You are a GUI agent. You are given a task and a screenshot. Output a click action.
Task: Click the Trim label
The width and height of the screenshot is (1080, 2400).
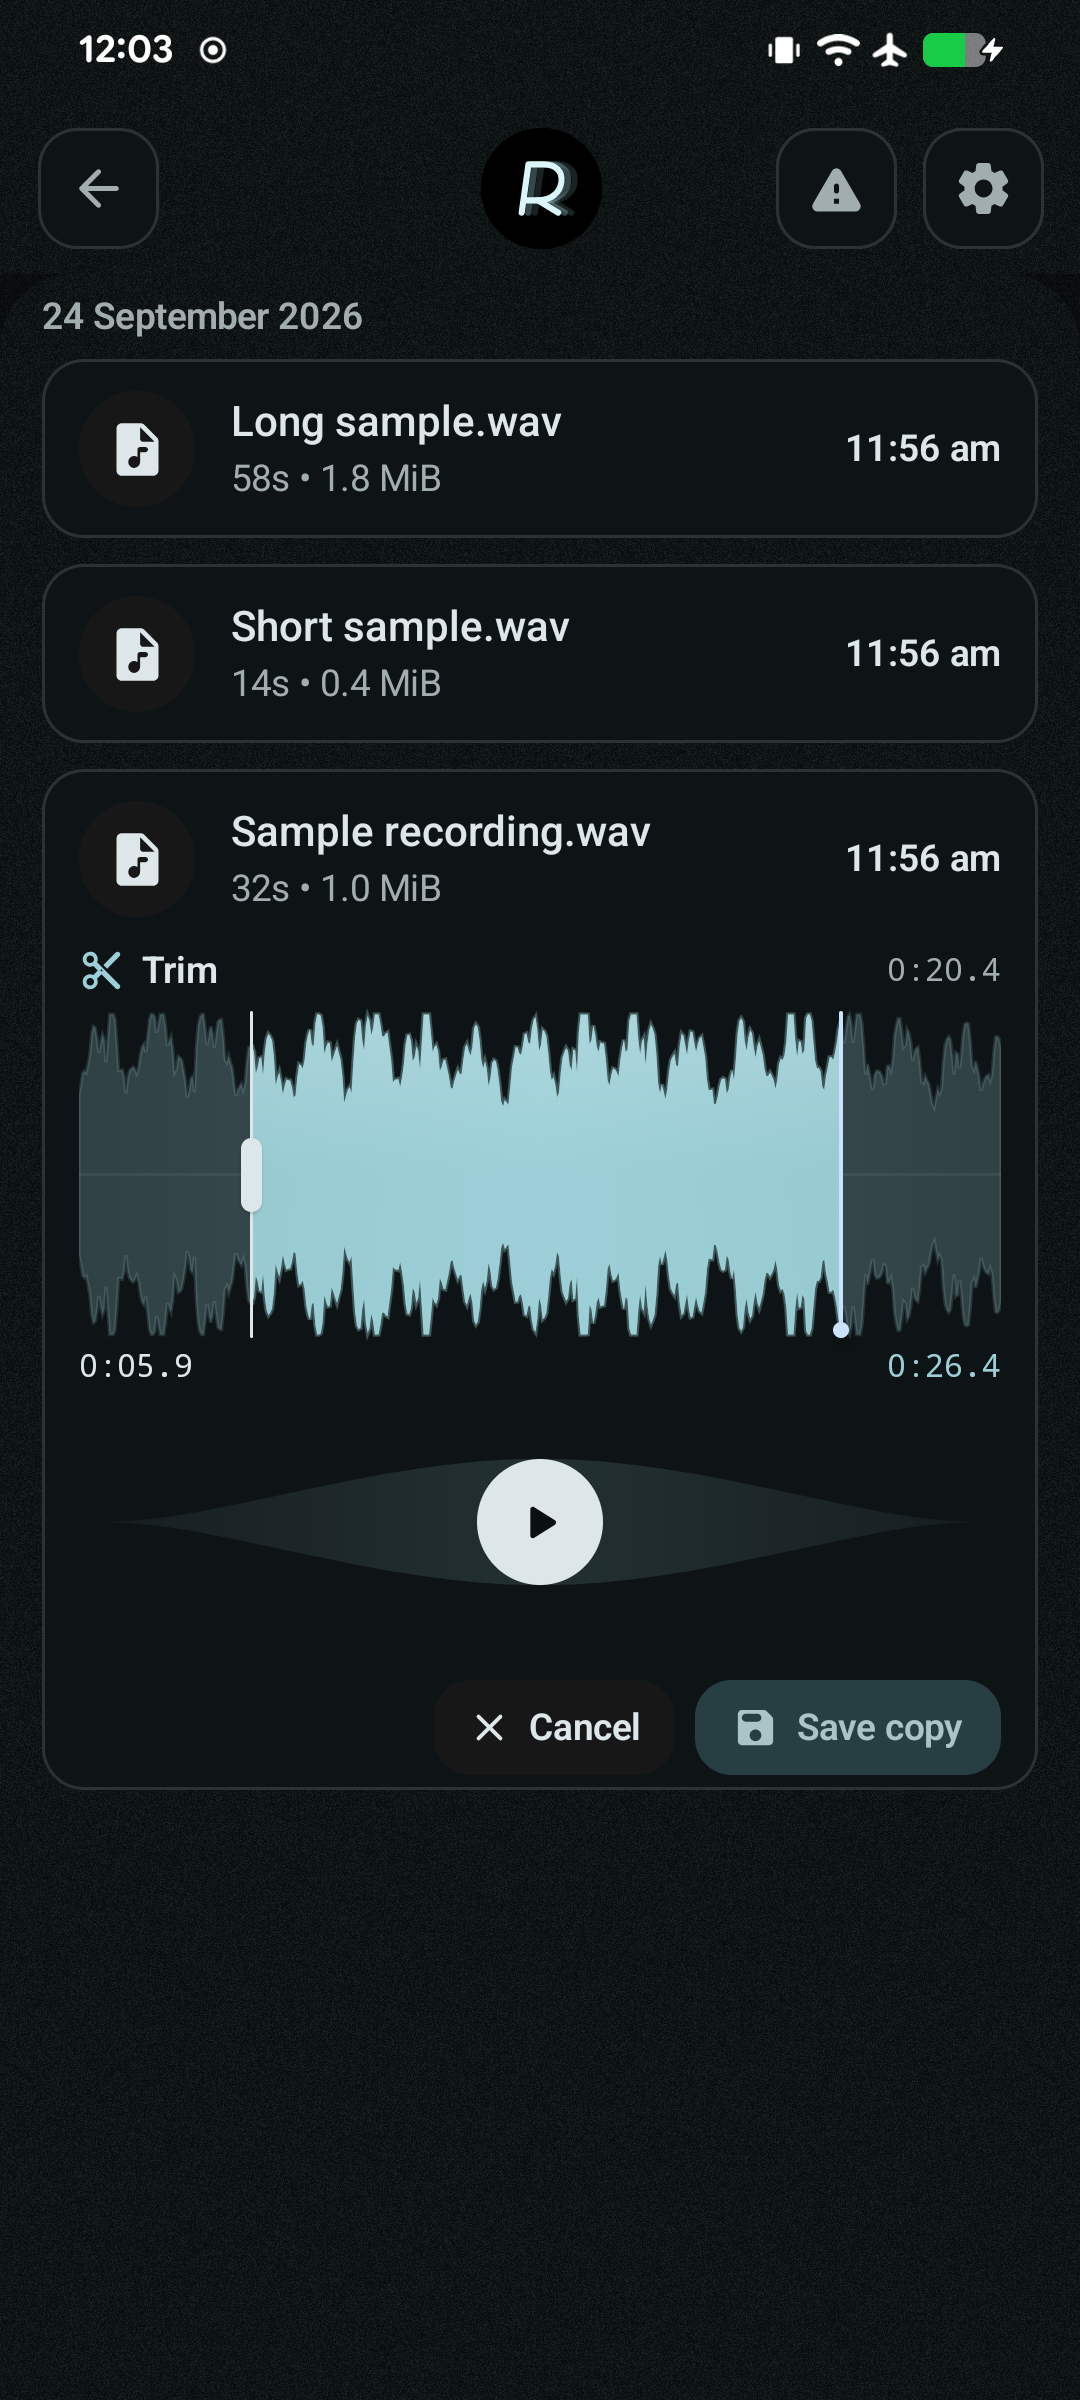[x=180, y=970]
